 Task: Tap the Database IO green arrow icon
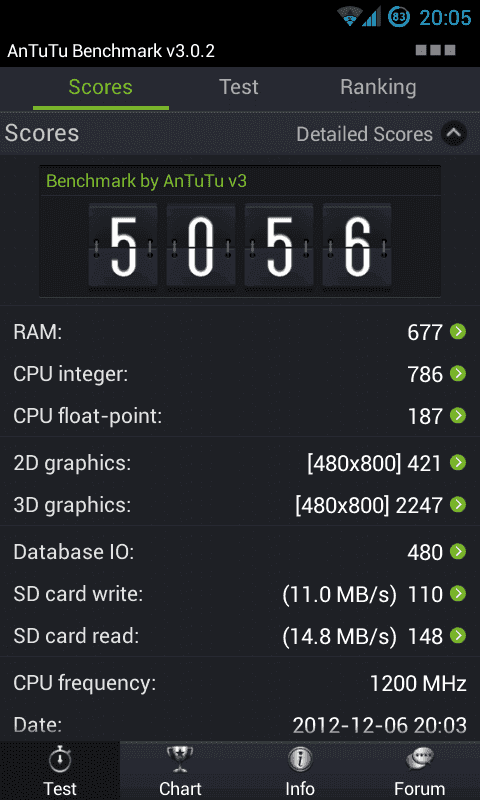(x=458, y=552)
